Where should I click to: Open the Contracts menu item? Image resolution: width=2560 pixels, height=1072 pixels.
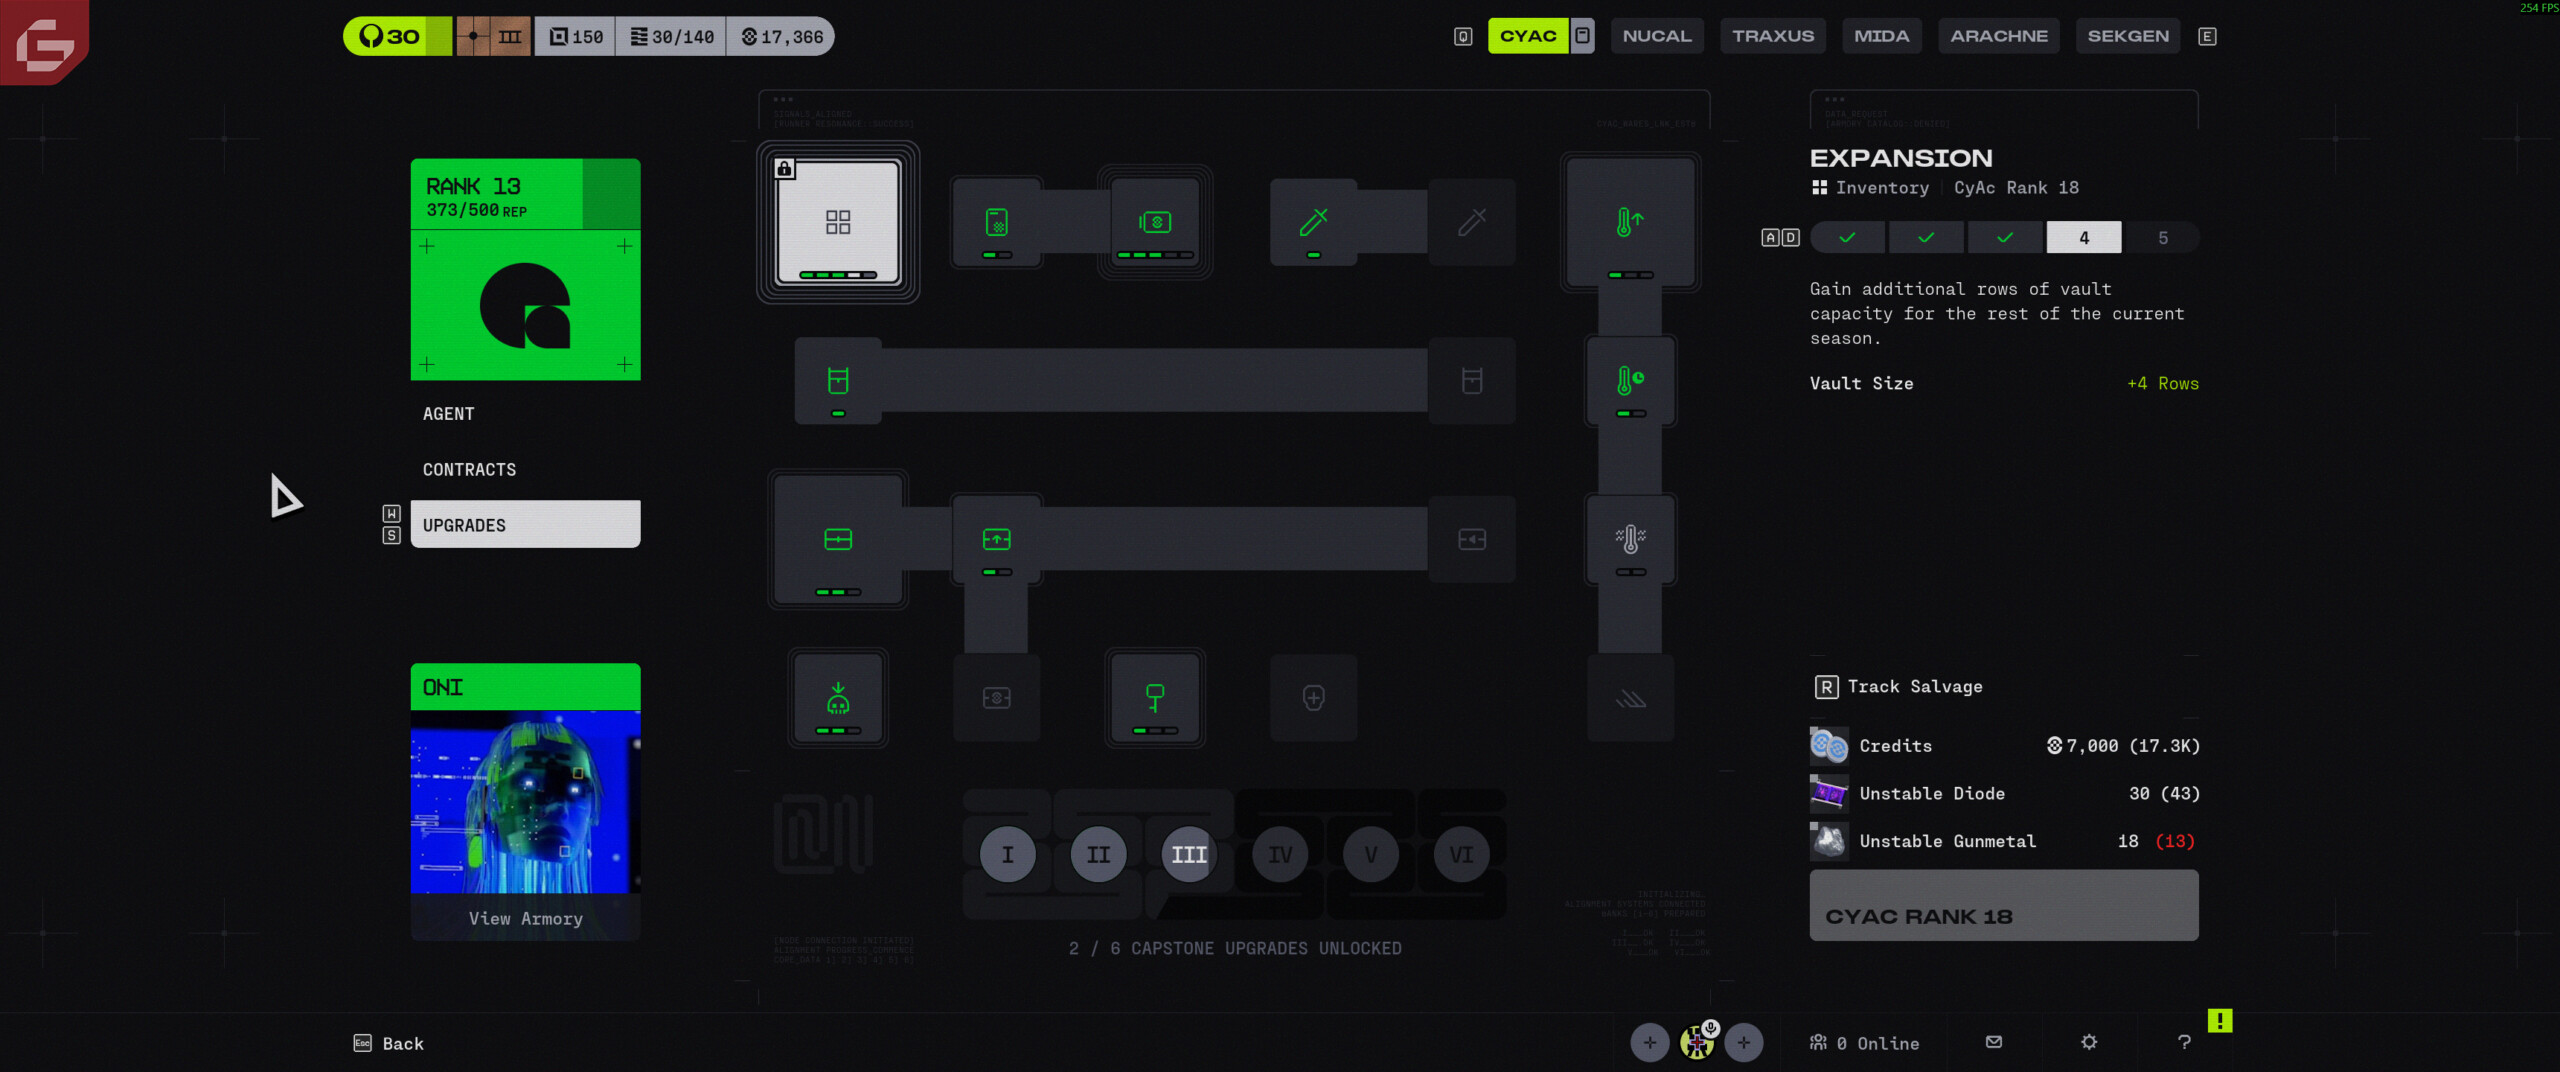click(469, 469)
